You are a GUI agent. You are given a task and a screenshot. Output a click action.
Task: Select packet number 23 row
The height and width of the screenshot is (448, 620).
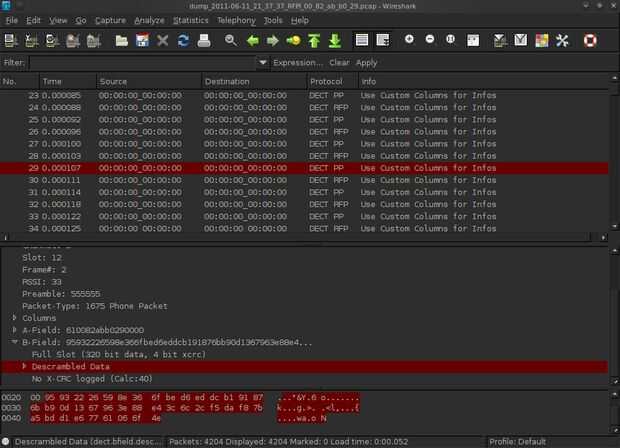click(x=304, y=95)
